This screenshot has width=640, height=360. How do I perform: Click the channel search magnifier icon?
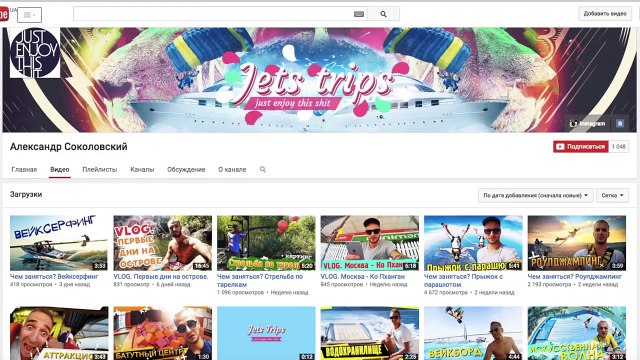[x=263, y=169]
